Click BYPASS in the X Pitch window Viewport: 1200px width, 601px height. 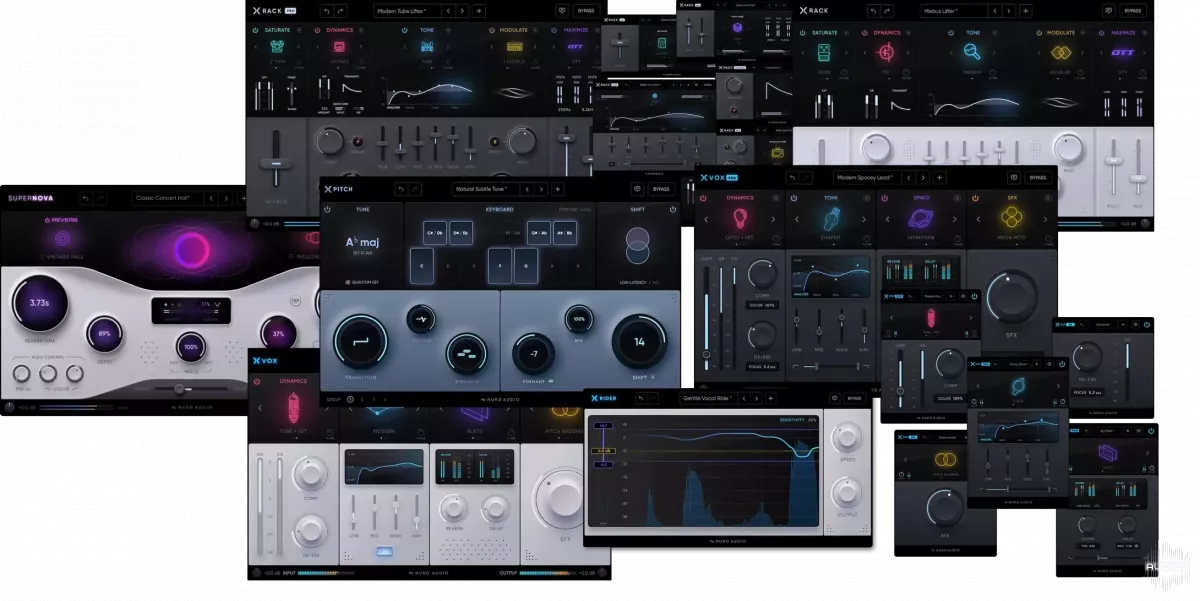click(661, 189)
